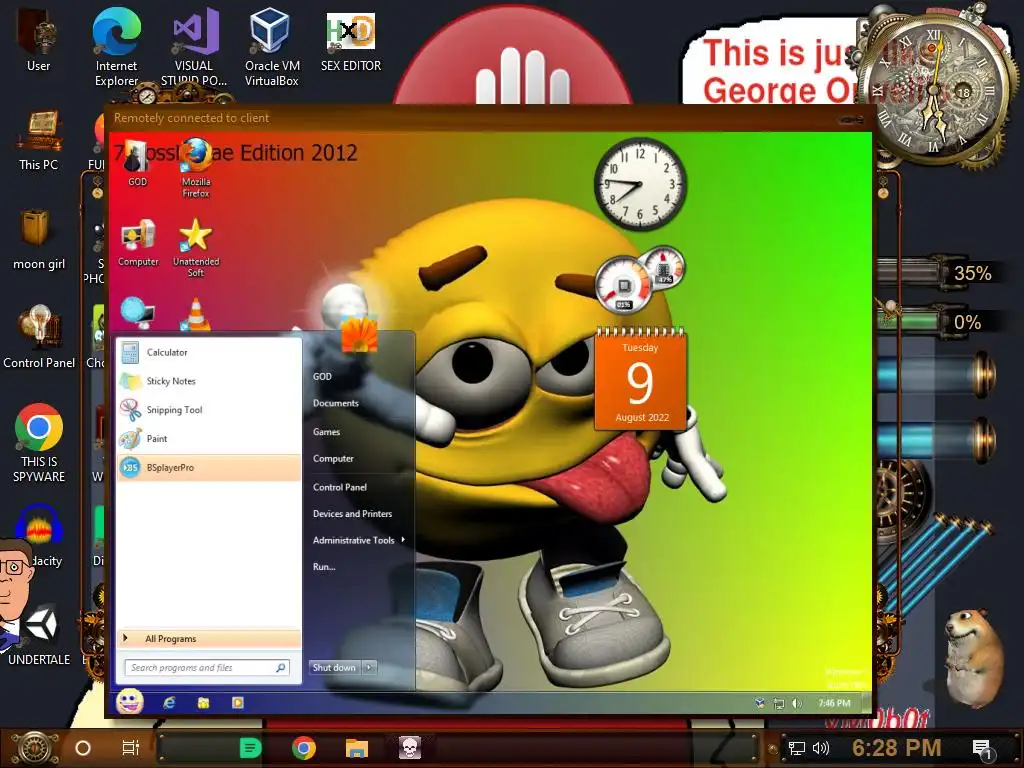Open the Run... dialog entry
The height and width of the screenshot is (768, 1024).
(324, 567)
